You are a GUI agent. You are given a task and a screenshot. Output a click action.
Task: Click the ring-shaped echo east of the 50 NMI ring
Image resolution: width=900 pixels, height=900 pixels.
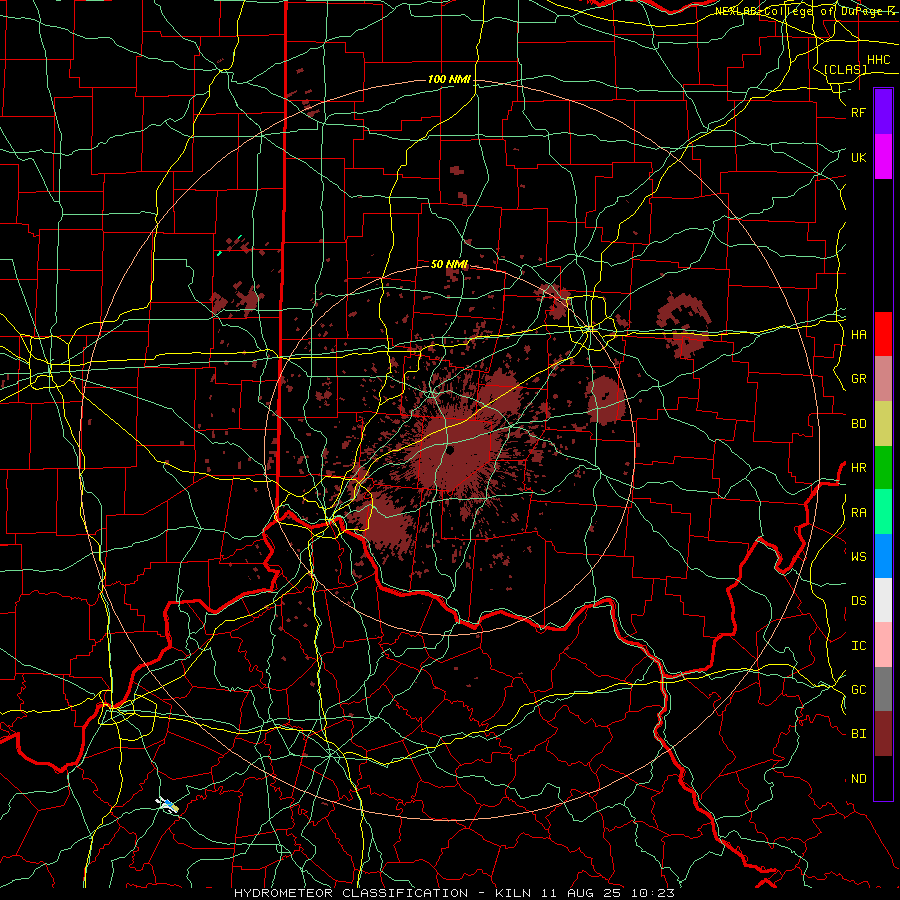coord(684,325)
